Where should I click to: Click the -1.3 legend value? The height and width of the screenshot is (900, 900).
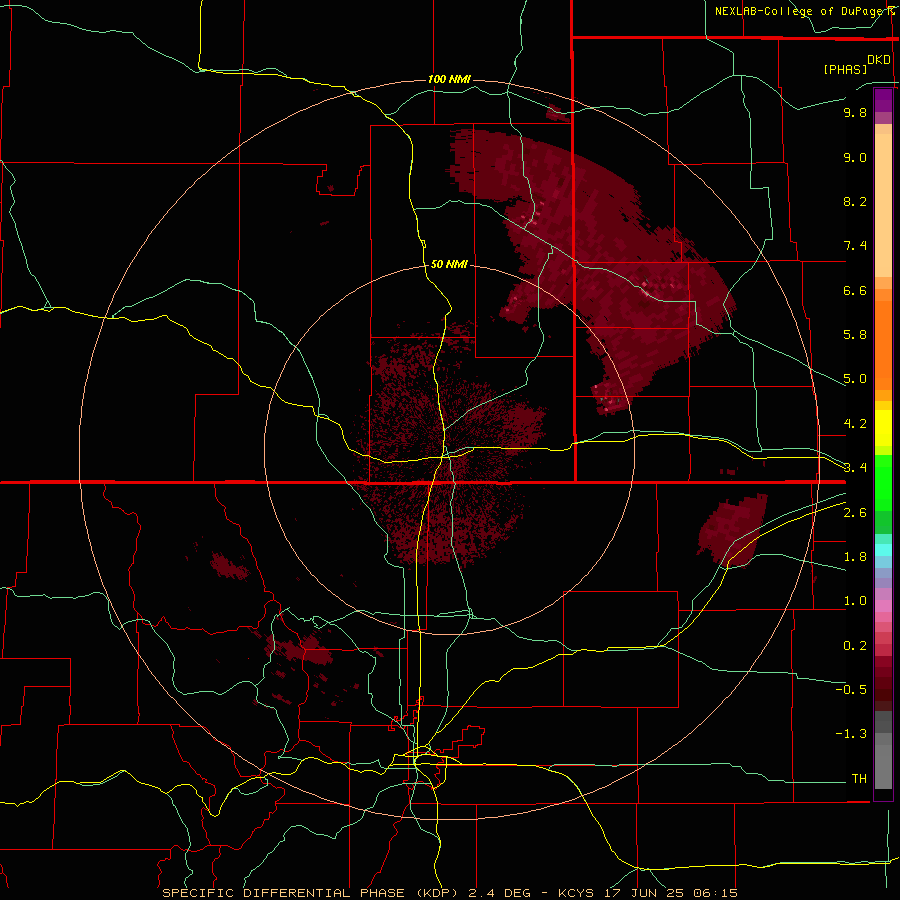point(851,734)
